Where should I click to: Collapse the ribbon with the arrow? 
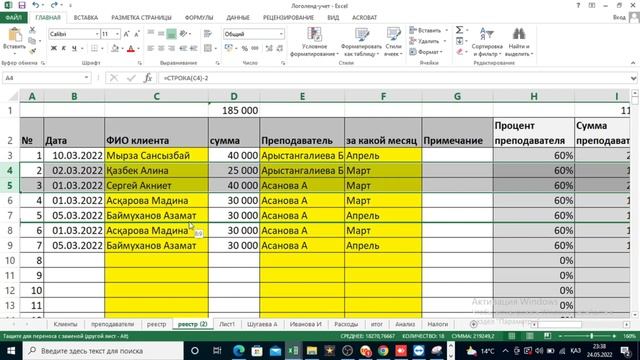tap(633, 63)
